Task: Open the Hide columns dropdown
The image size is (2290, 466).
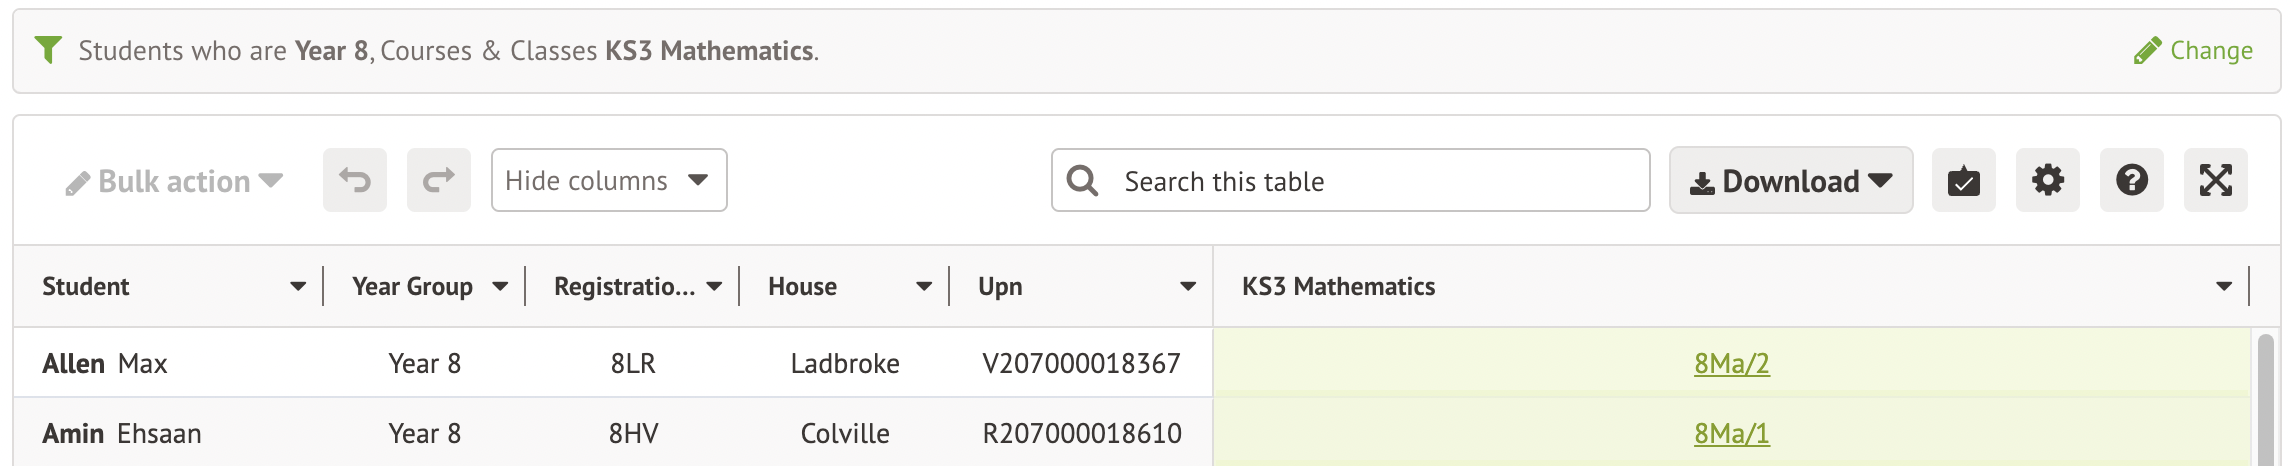Action: [x=608, y=181]
